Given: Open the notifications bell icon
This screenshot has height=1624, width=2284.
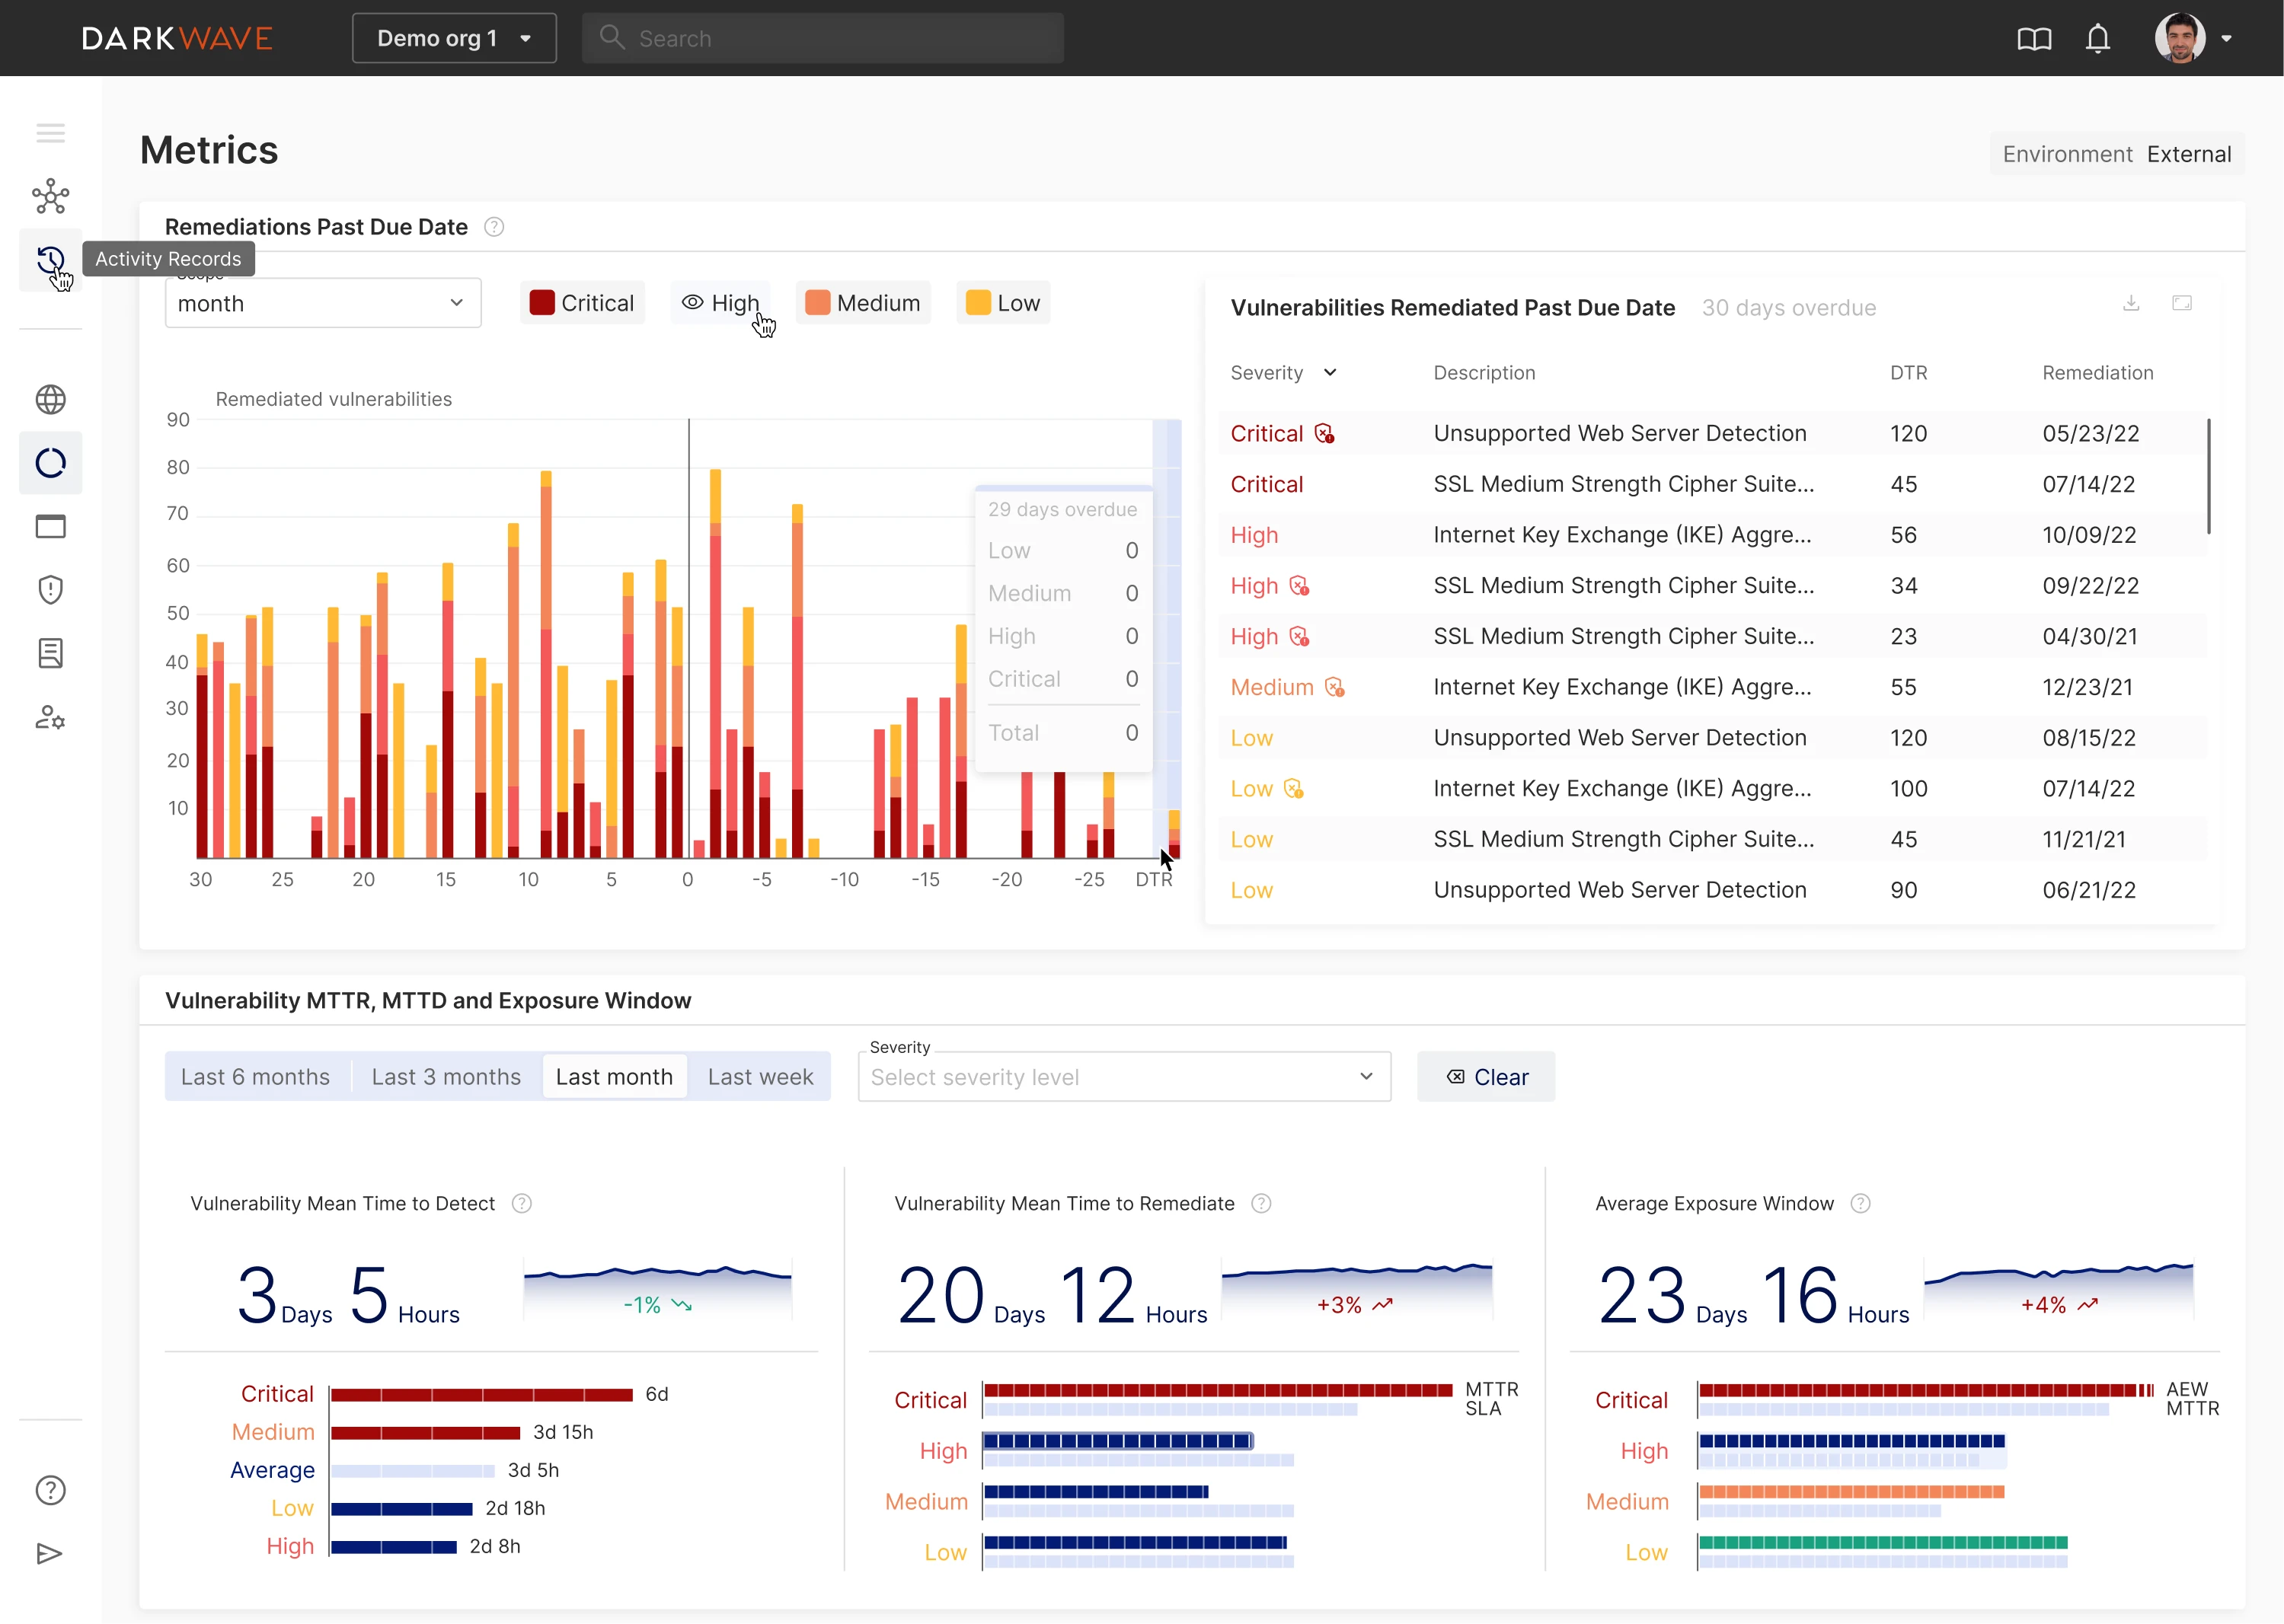Looking at the screenshot, I should click(x=2097, y=38).
